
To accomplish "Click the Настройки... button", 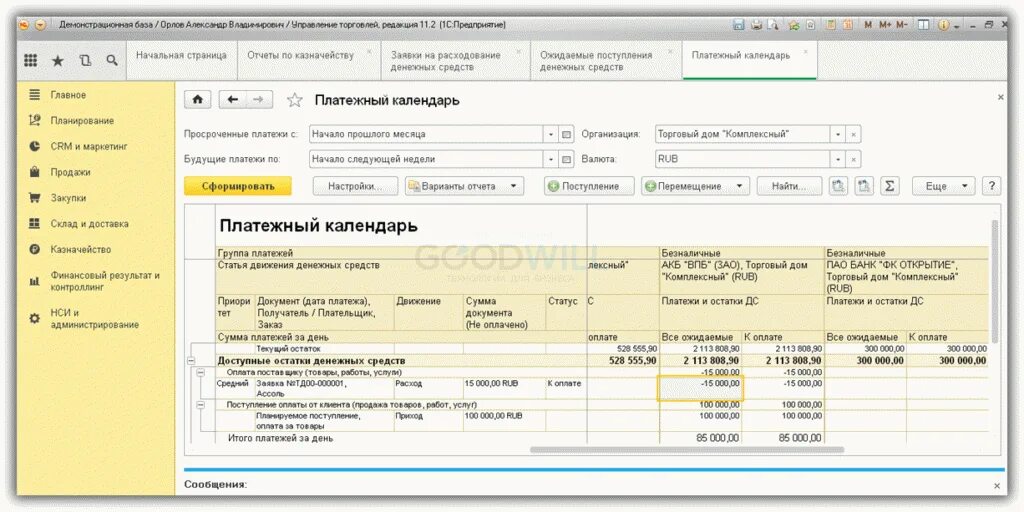I will coord(355,186).
